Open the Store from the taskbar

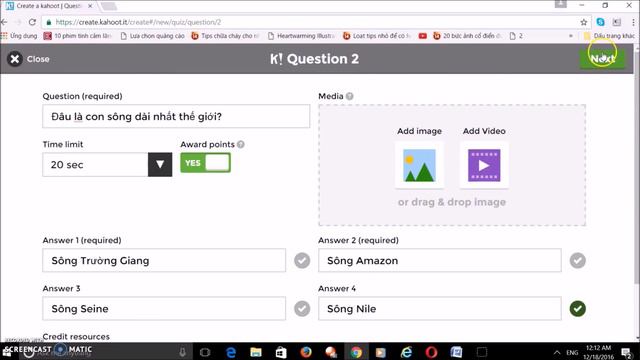281,352
